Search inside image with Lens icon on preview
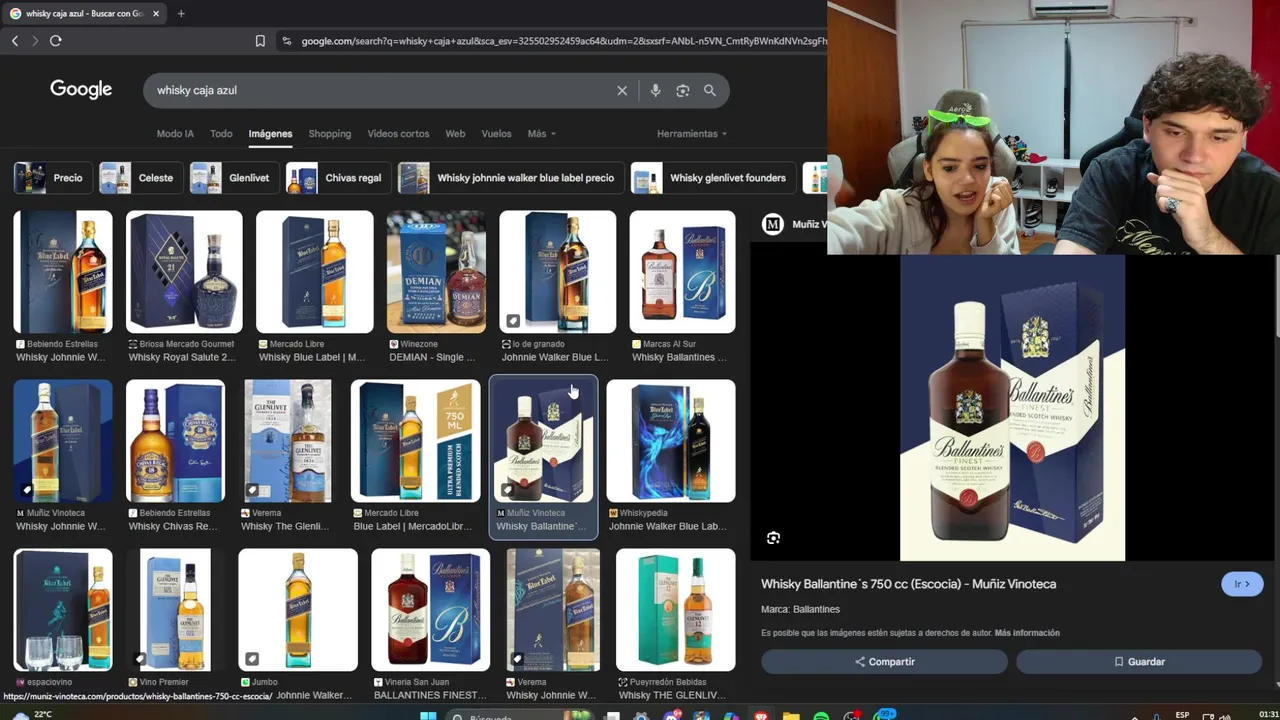This screenshot has width=1280, height=720. (x=773, y=538)
